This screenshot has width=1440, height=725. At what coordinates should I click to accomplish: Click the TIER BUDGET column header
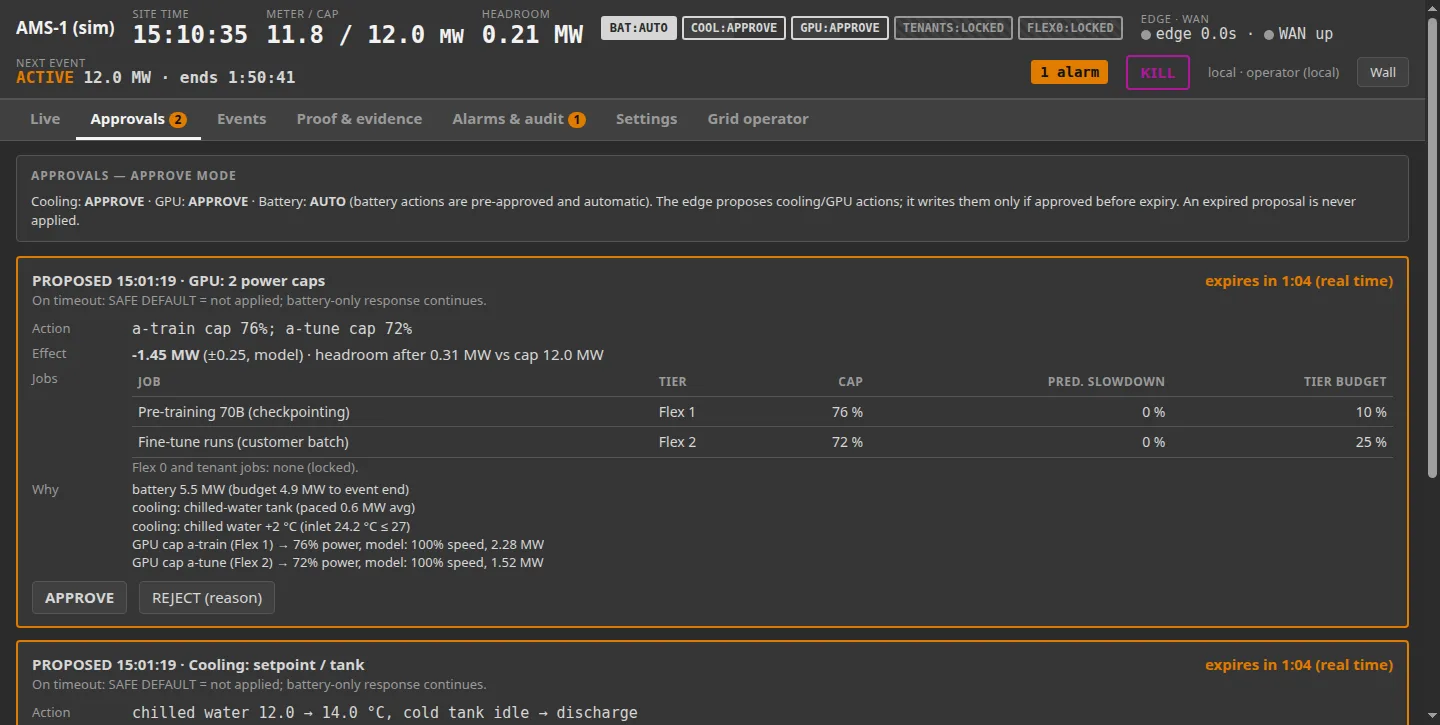tap(1345, 382)
